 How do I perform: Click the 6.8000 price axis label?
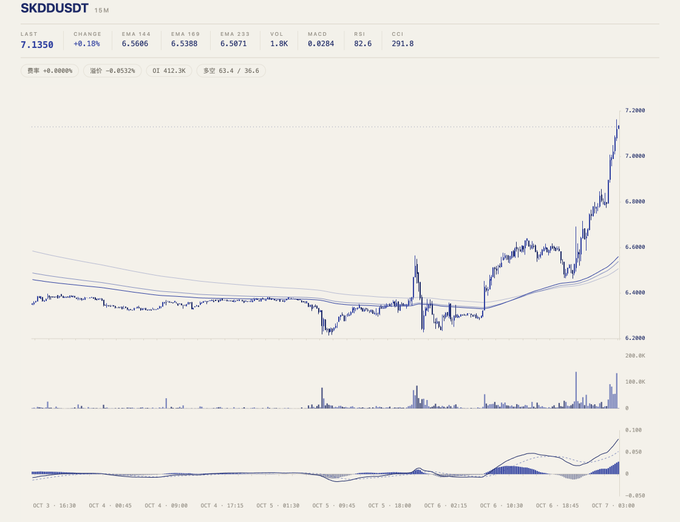click(635, 202)
